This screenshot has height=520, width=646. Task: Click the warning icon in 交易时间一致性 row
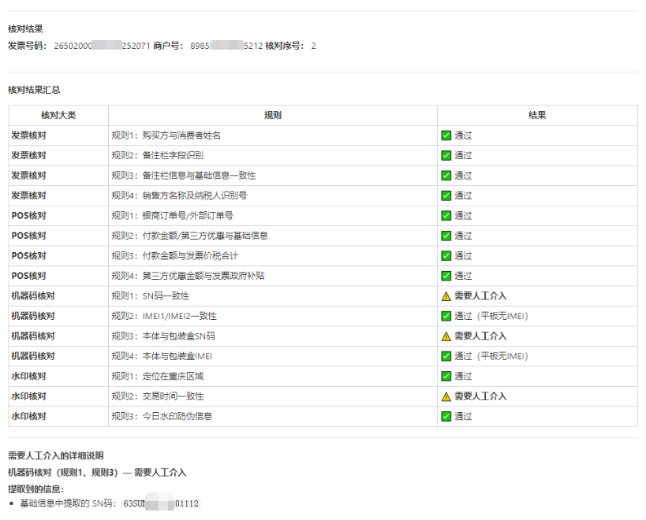446,396
